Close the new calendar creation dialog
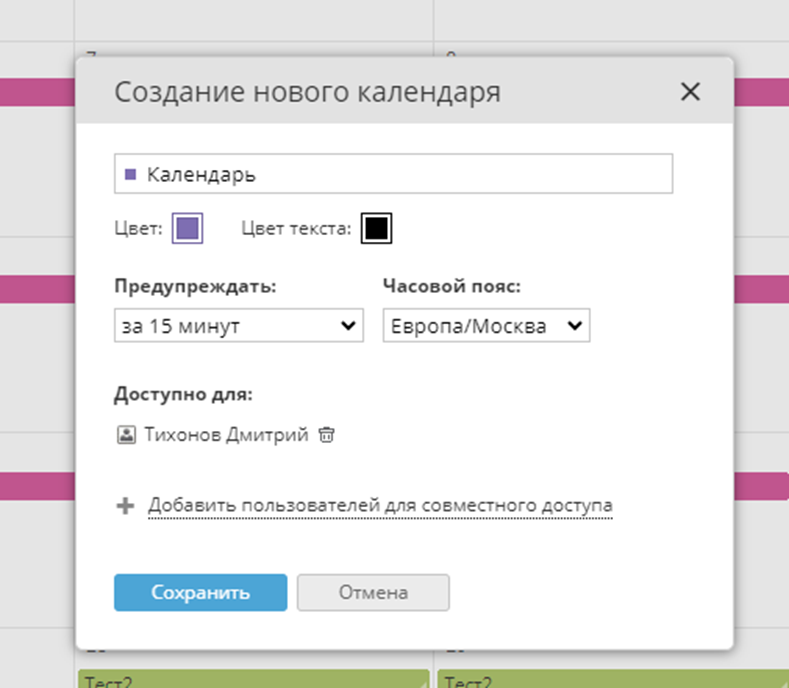 [x=690, y=92]
